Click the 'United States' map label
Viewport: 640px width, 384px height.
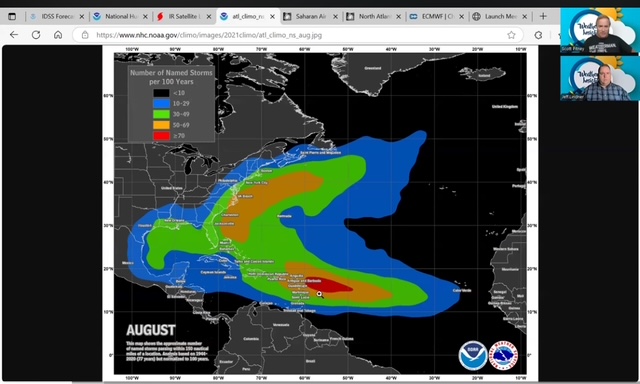pos(172,188)
